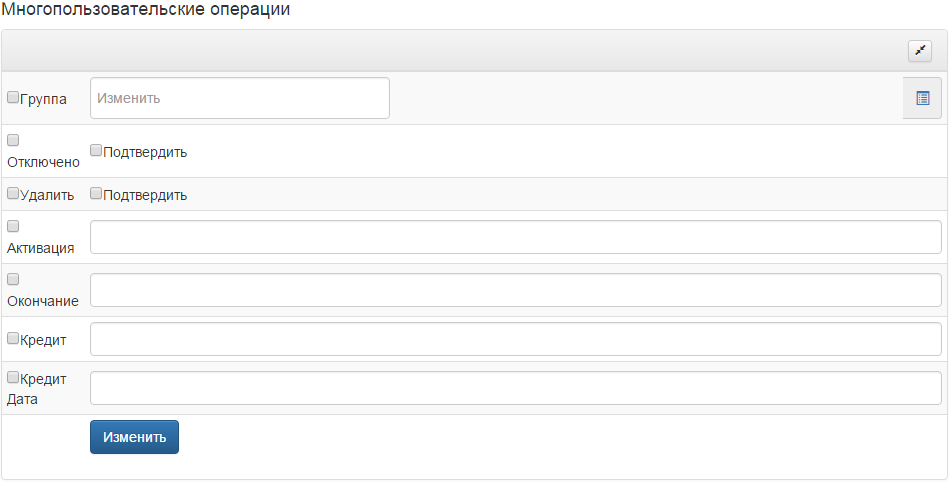
Task: Submit changes with the blue Изменить button
Action: (134, 437)
